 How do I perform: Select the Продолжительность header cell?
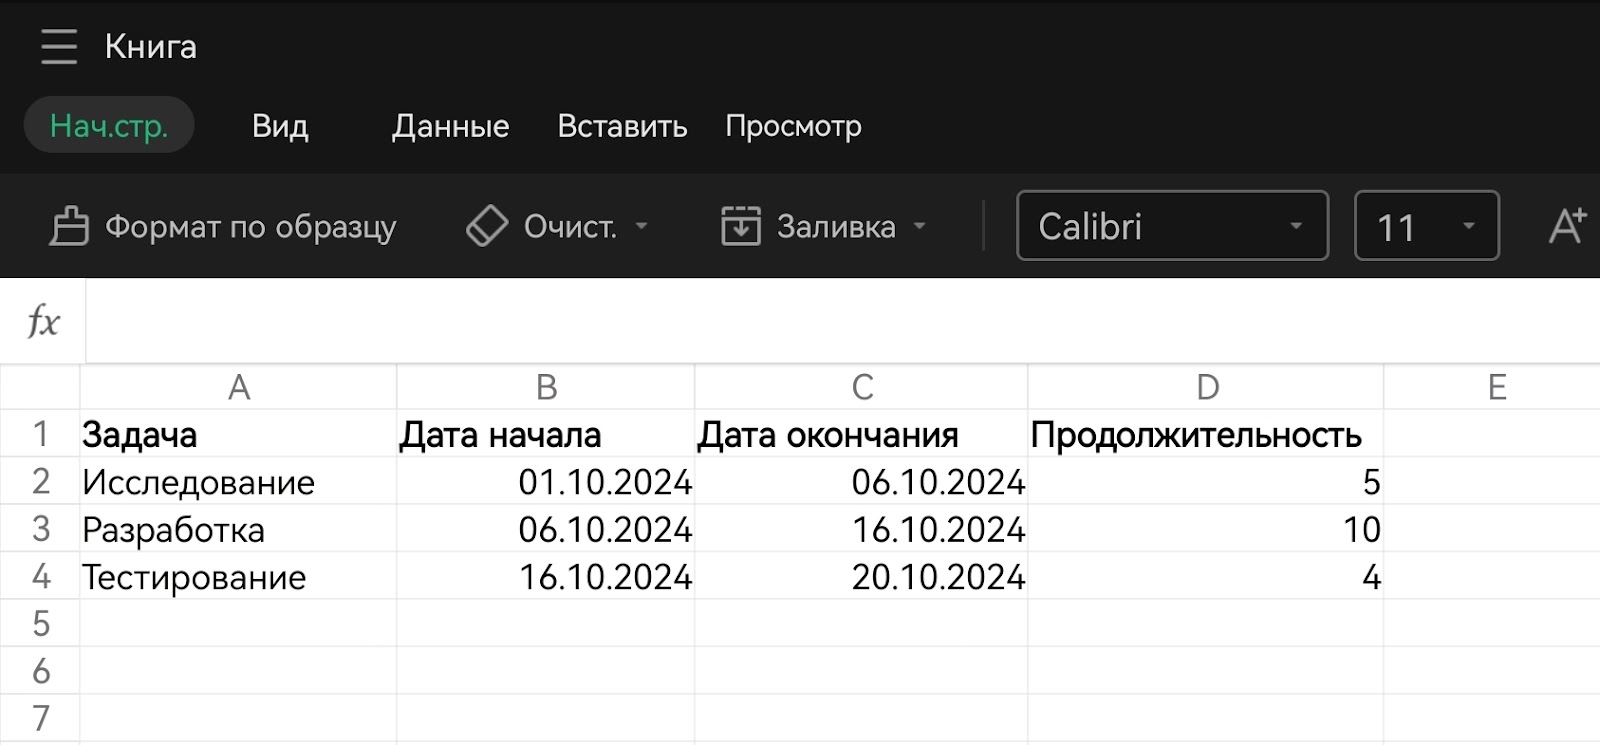[x=1205, y=435]
